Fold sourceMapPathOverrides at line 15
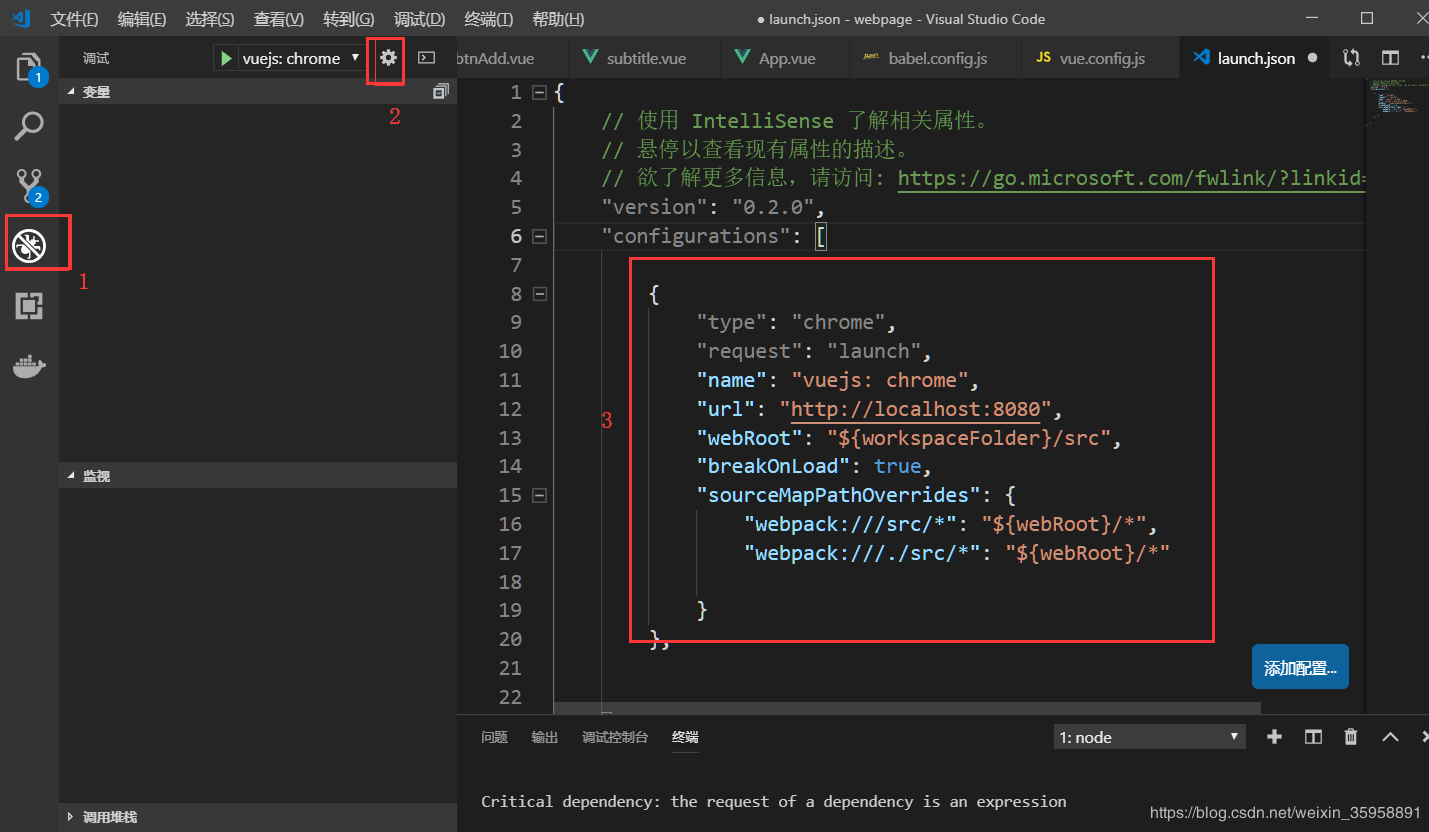The height and width of the screenshot is (832, 1429). point(539,495)
